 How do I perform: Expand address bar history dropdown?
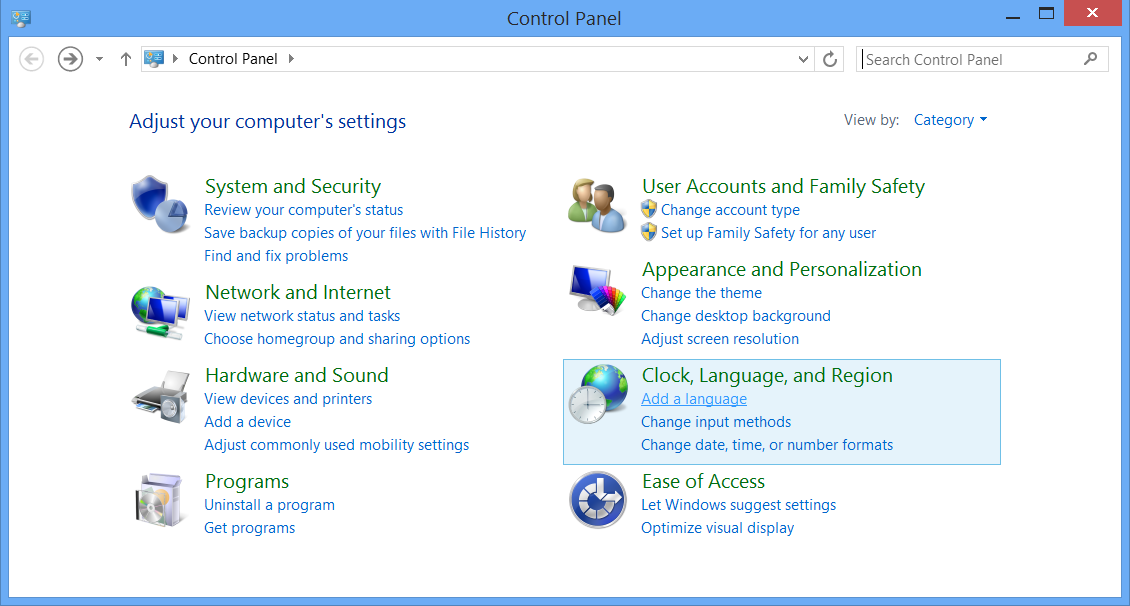[803, 59]
